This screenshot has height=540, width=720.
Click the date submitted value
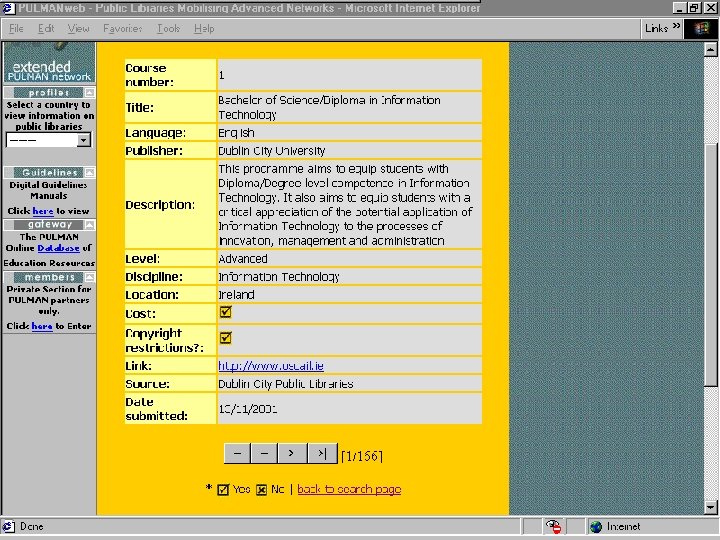point(248,409)
